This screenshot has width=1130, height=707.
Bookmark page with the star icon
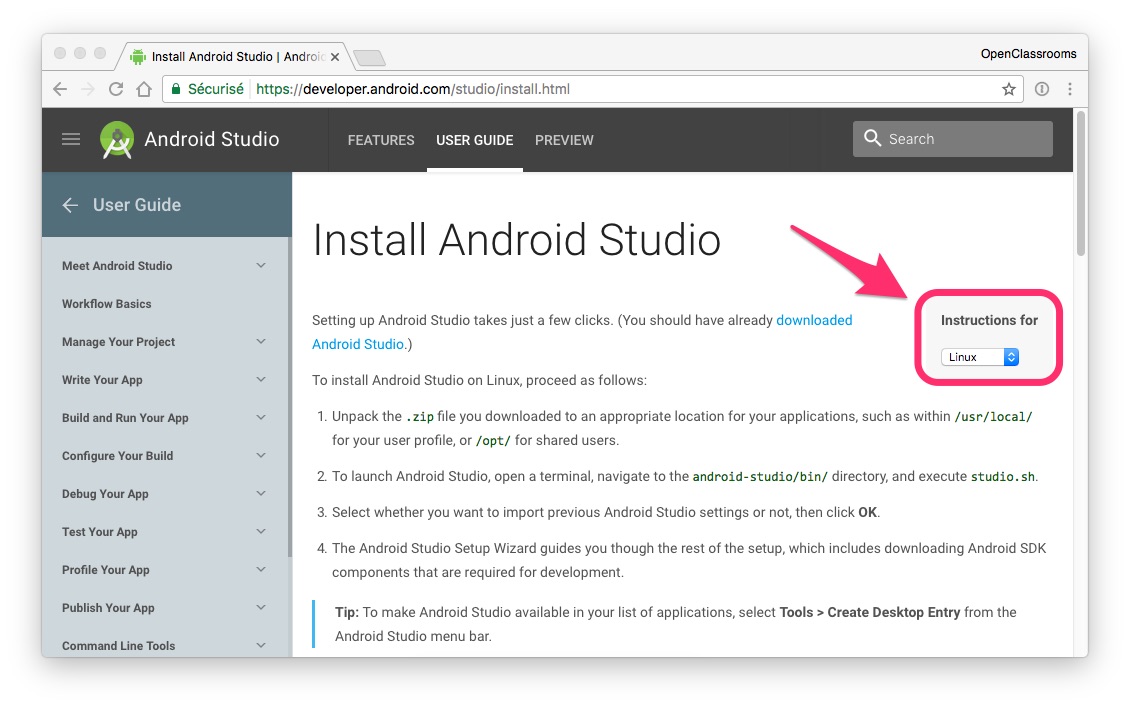pyautogui.click(x=1008, y=89)
